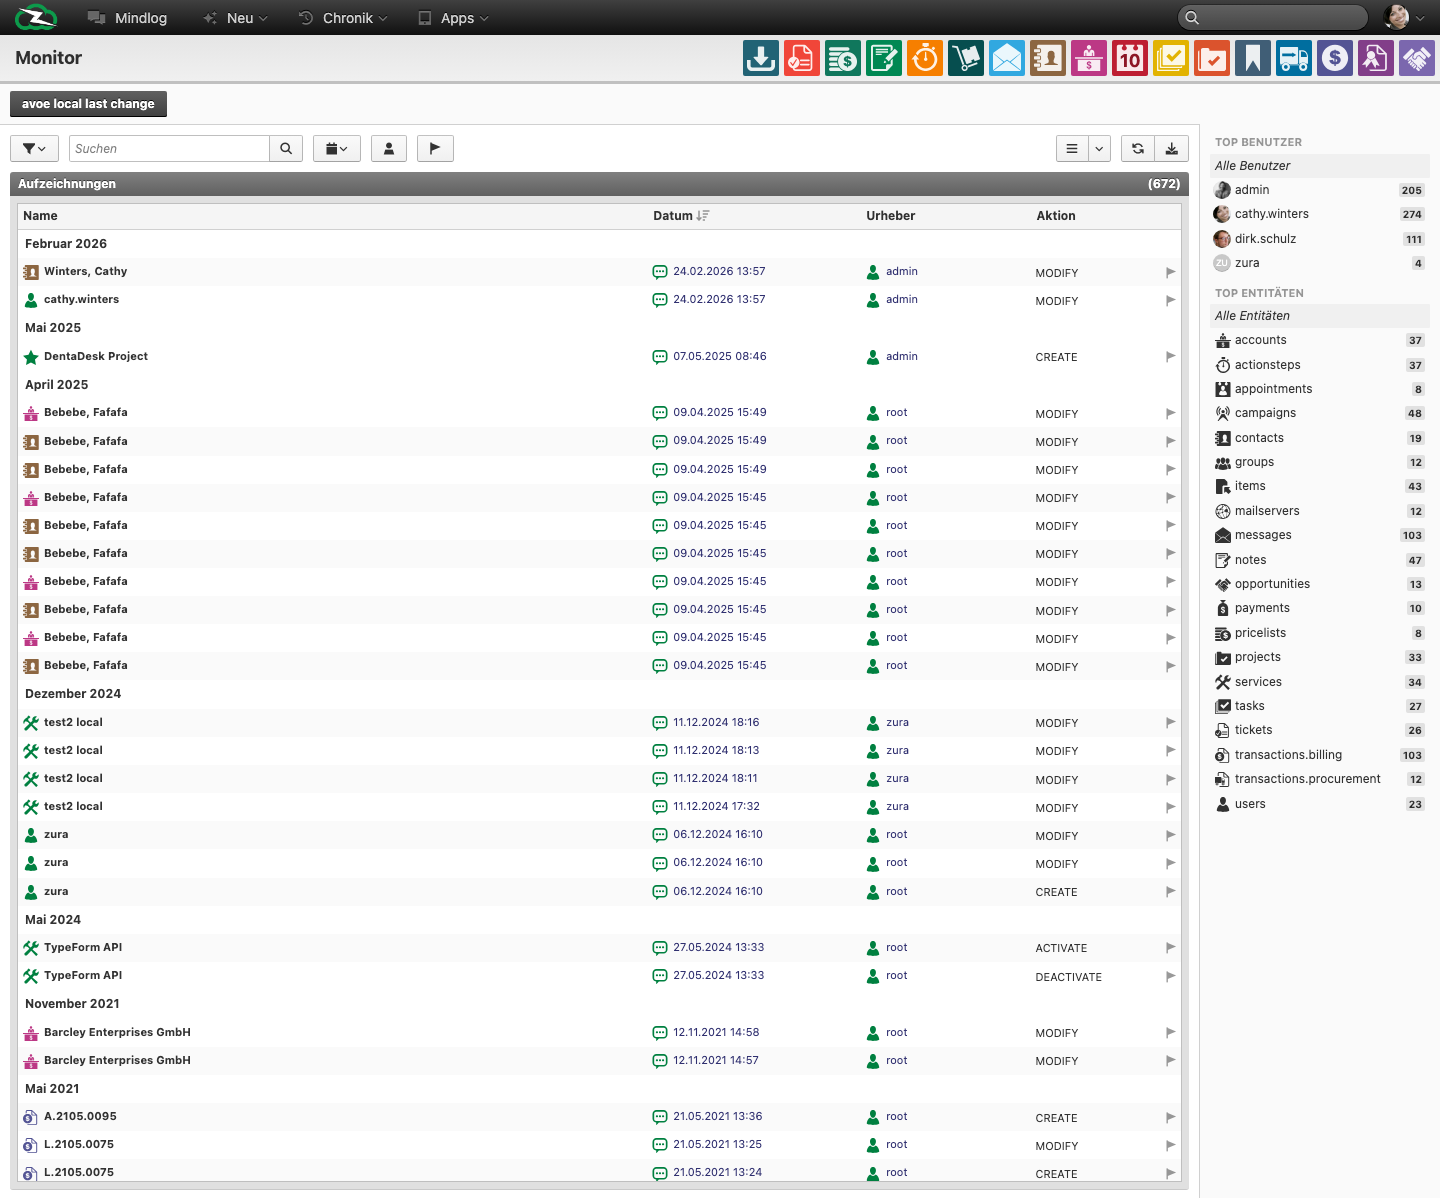Open the Chronik dropdown menu
Viewport: 1440px width, 1198px height.
(x=343, y=18)
